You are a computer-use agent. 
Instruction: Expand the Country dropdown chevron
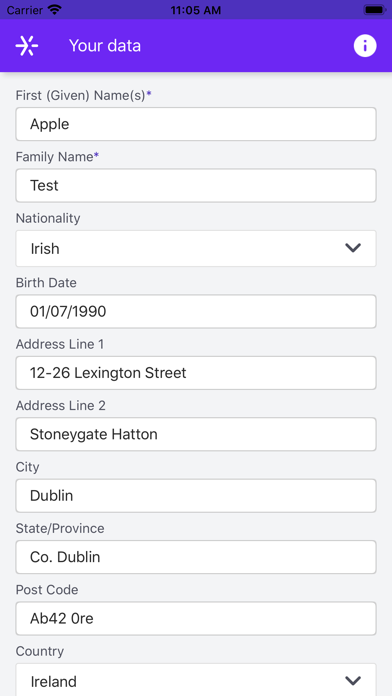(x=353, y=680)
